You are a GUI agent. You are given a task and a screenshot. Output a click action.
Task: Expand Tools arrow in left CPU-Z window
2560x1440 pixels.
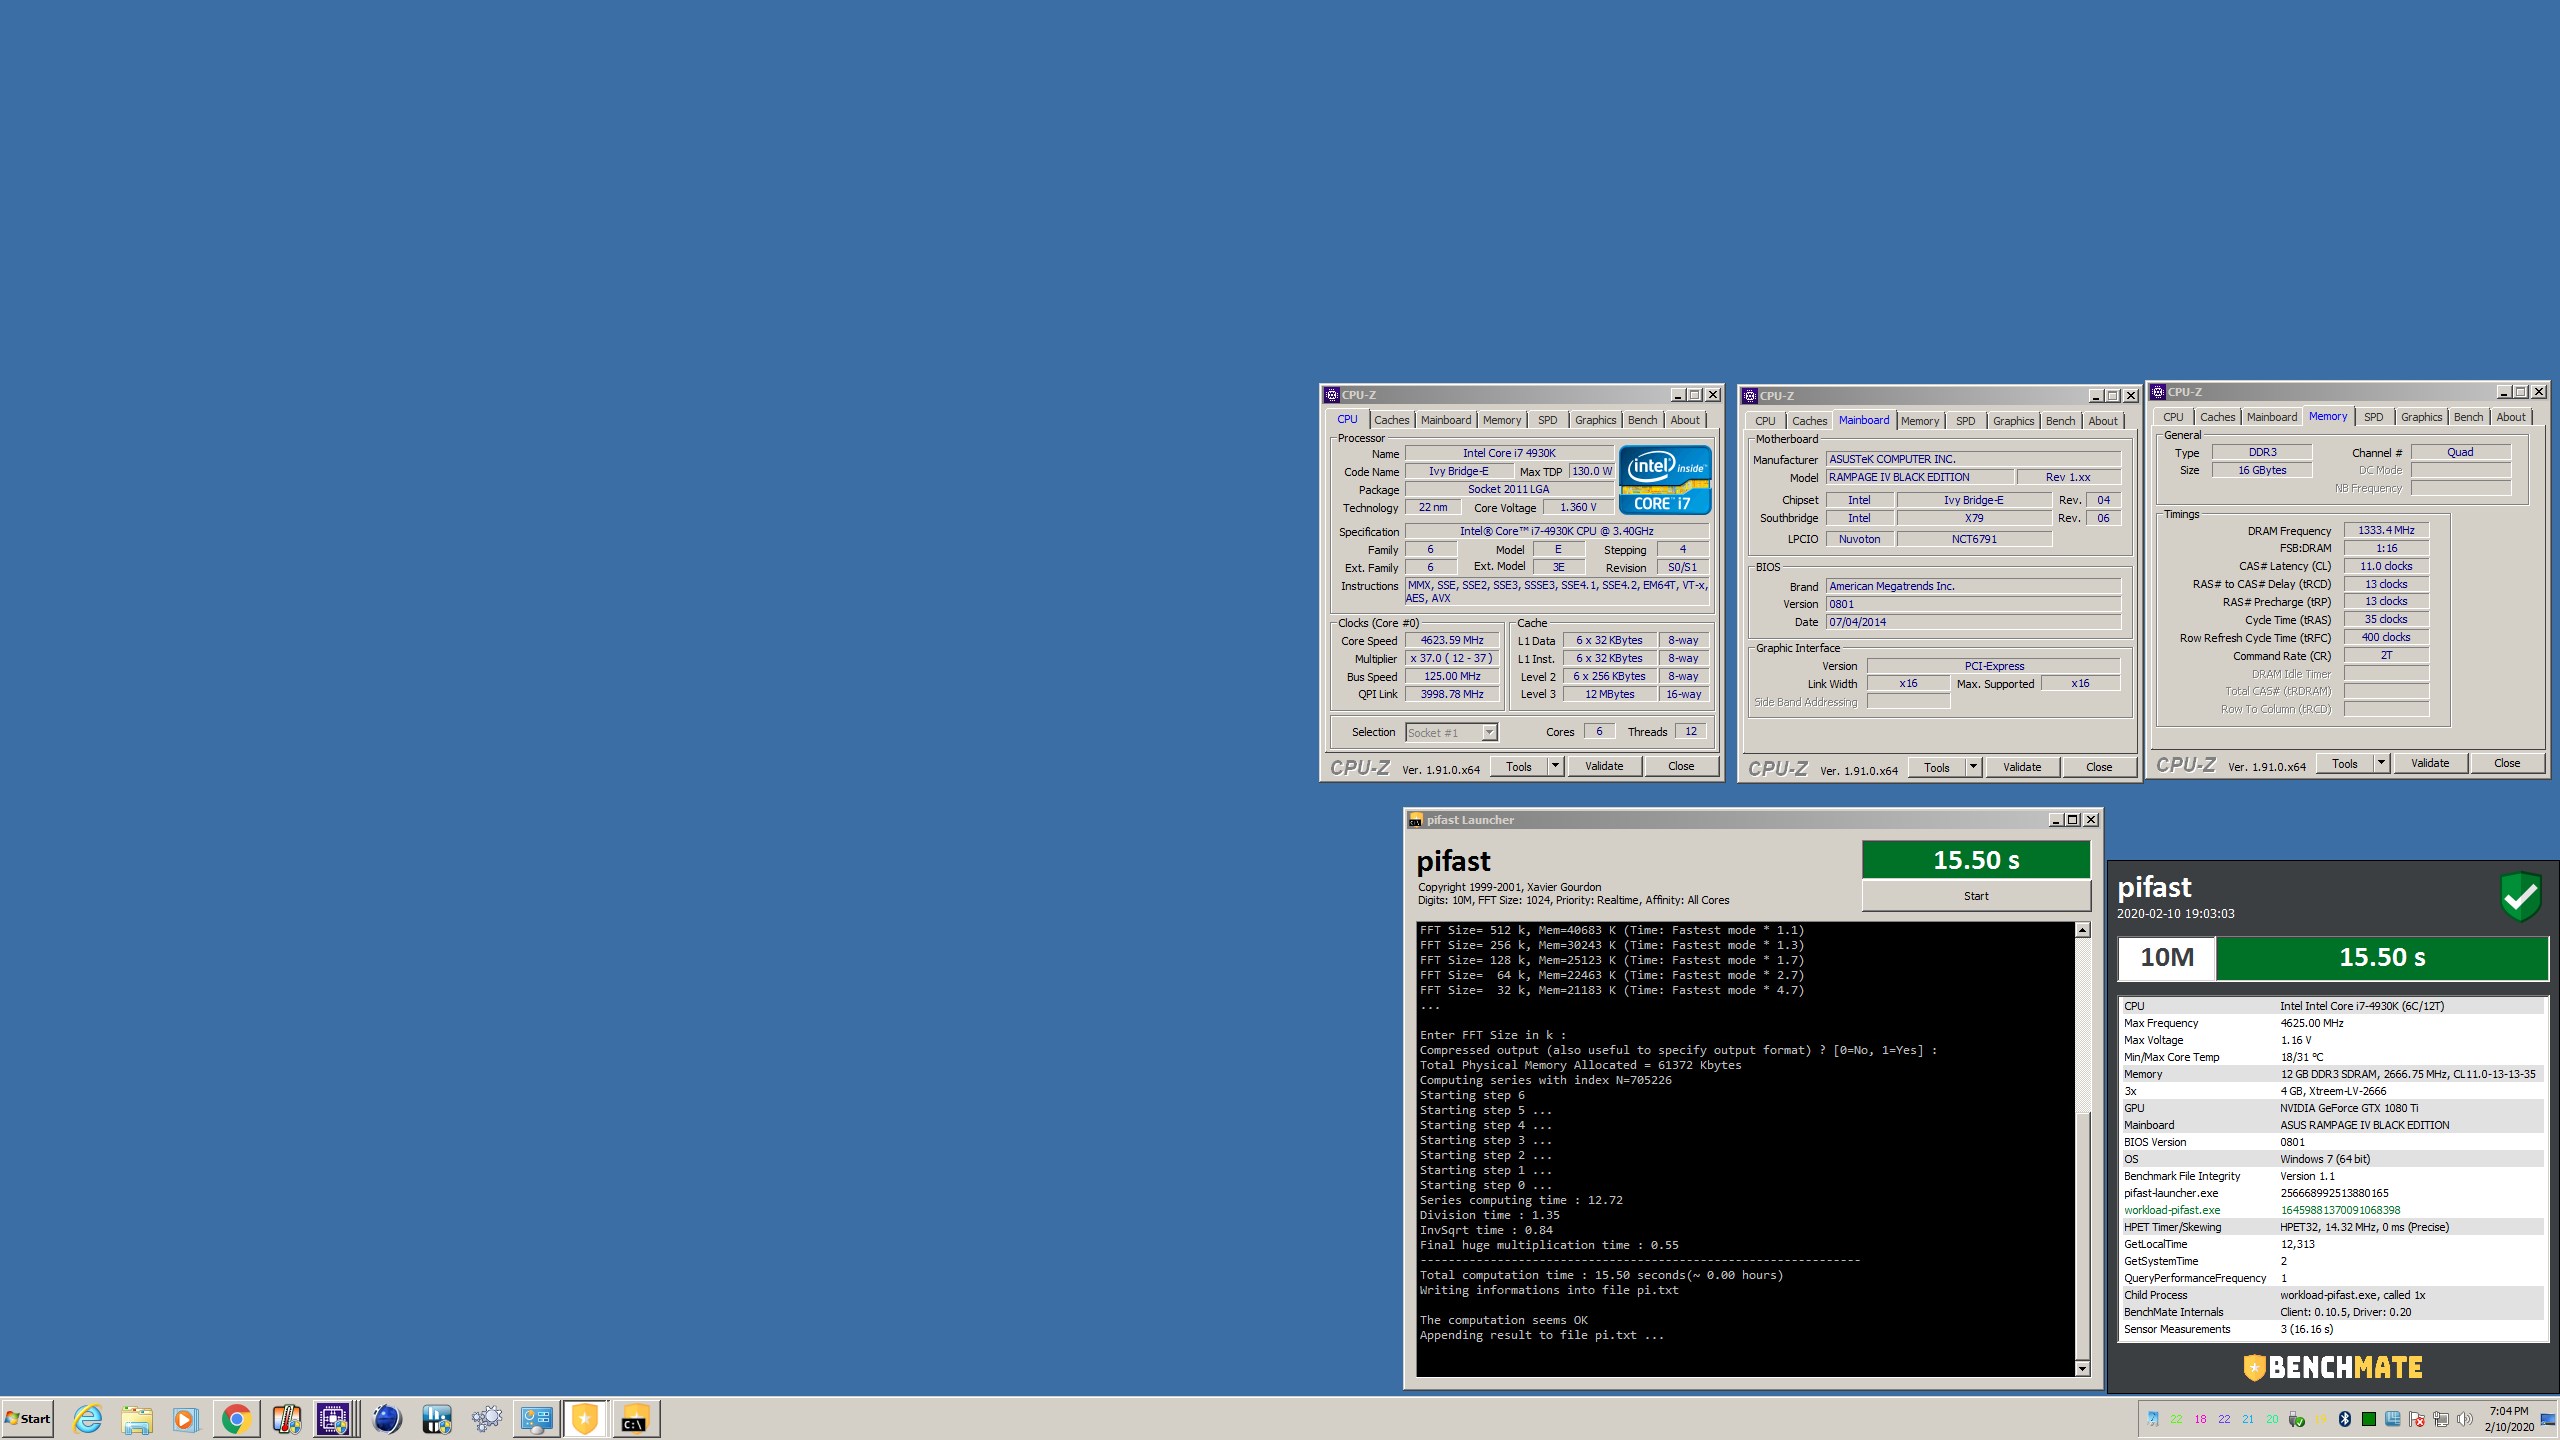(x=1554, y=766)
